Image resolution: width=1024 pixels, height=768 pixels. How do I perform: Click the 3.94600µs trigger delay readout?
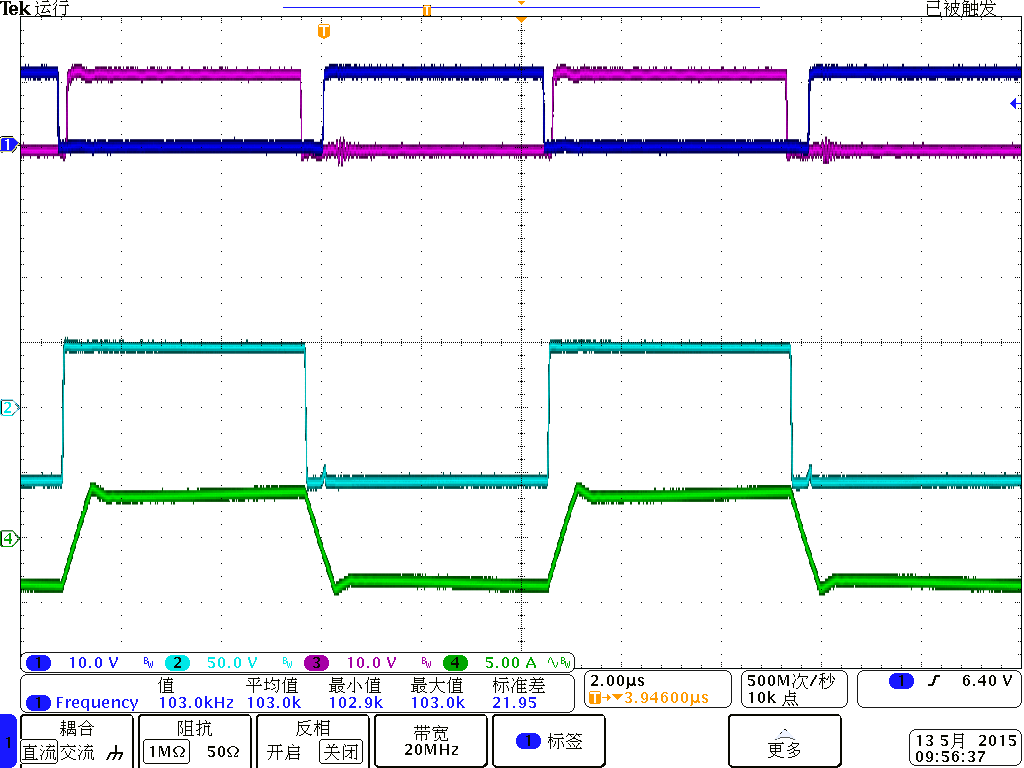coord(667,697)
